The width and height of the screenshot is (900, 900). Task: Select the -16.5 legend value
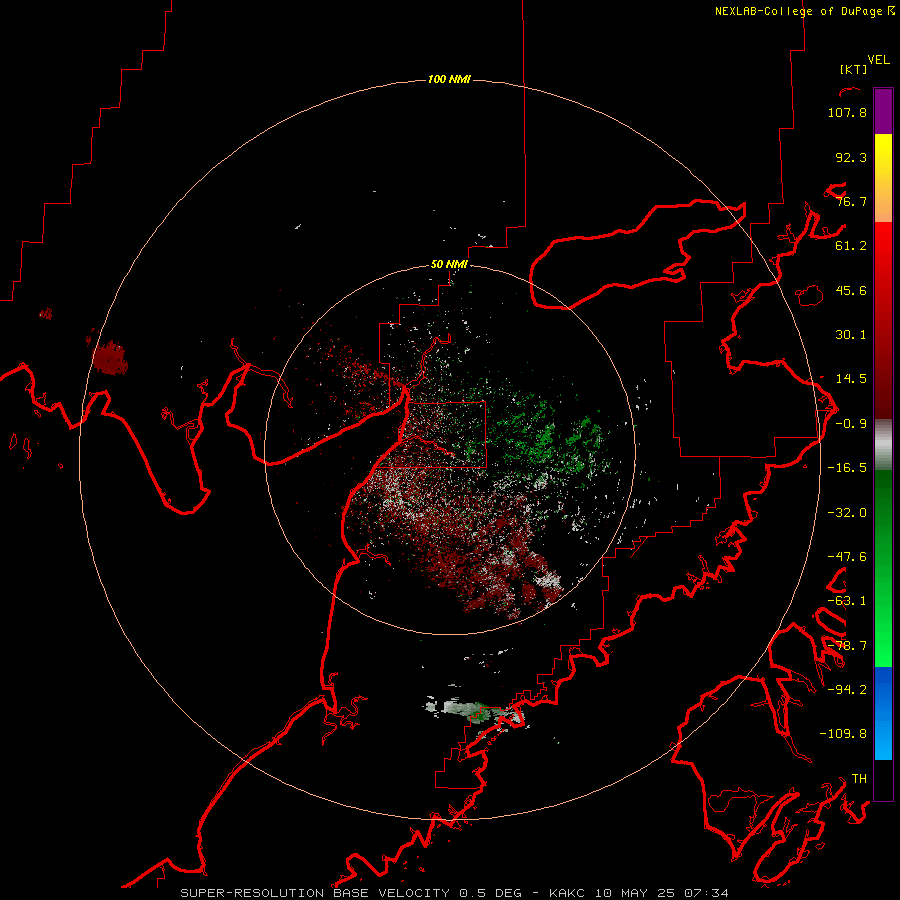click(x=847, y=468)
